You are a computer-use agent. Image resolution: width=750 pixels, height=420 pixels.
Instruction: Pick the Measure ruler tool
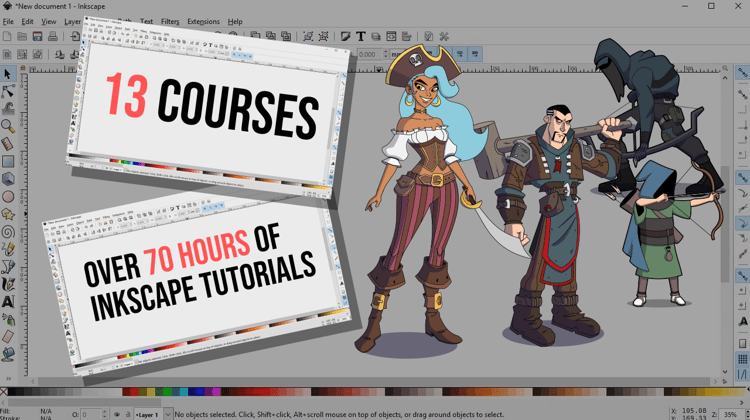click(8, 144)
